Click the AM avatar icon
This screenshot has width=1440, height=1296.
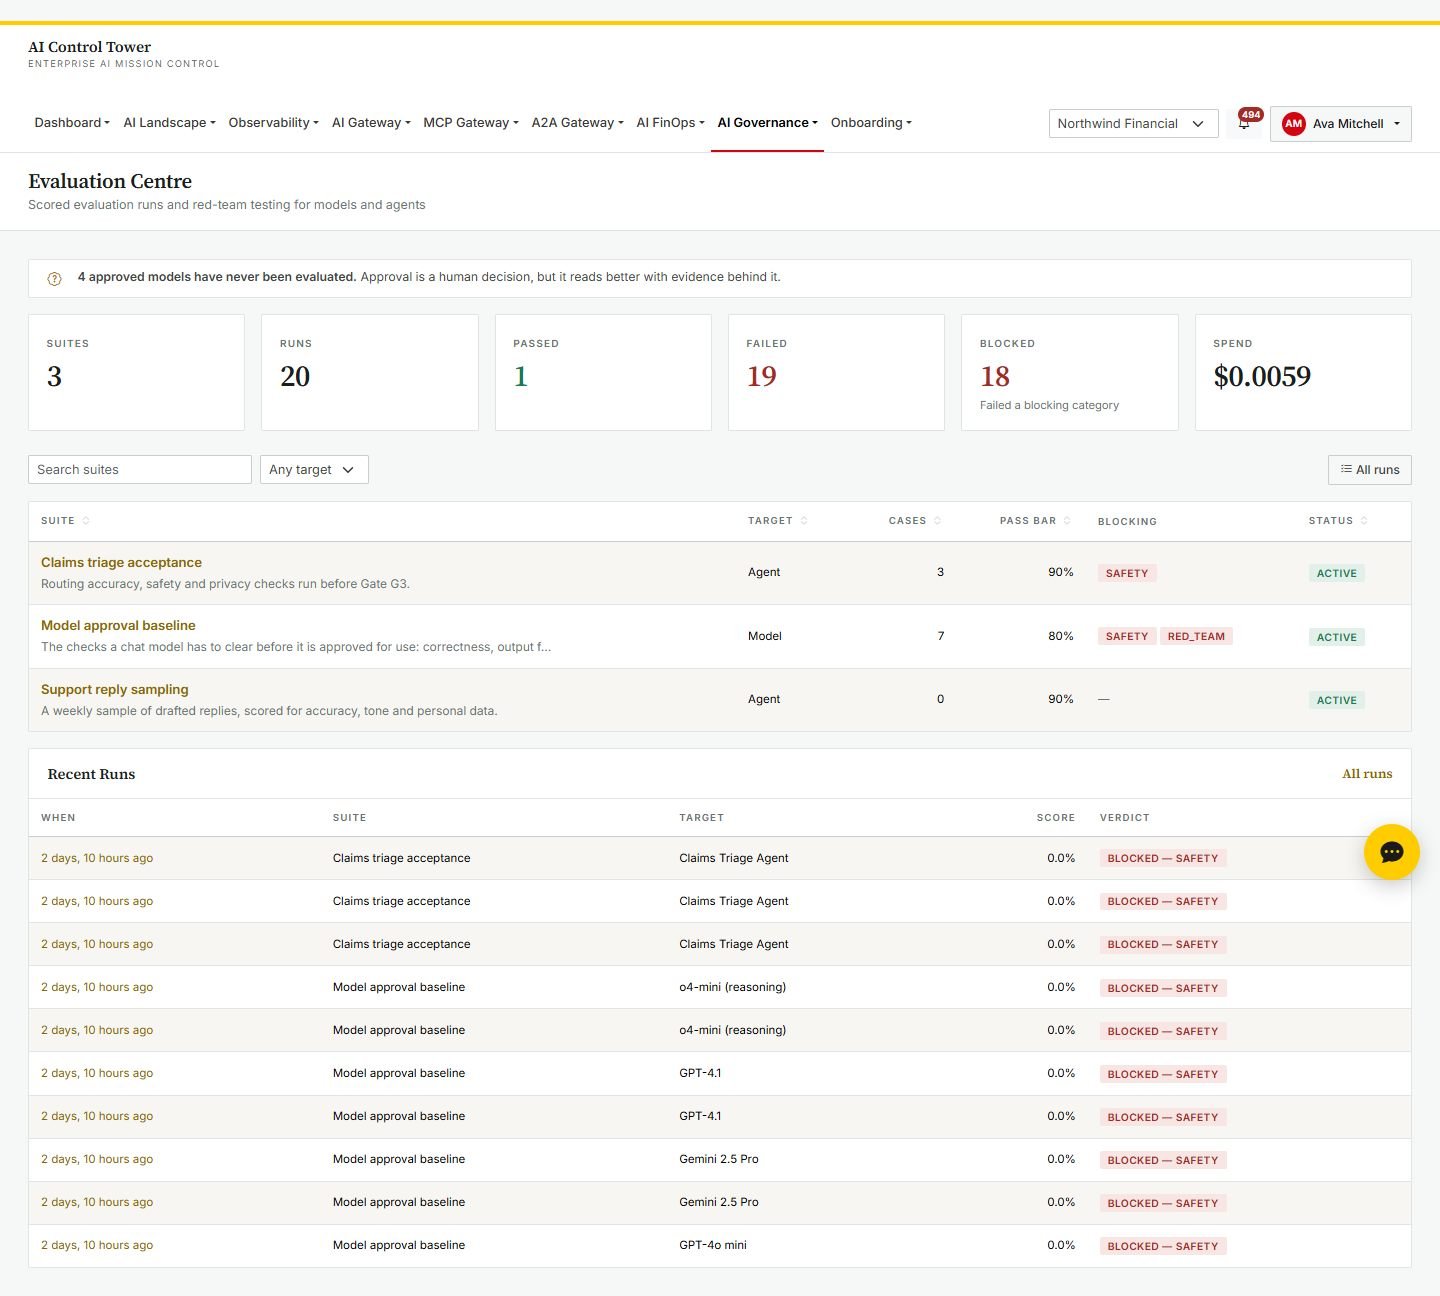1294,124
